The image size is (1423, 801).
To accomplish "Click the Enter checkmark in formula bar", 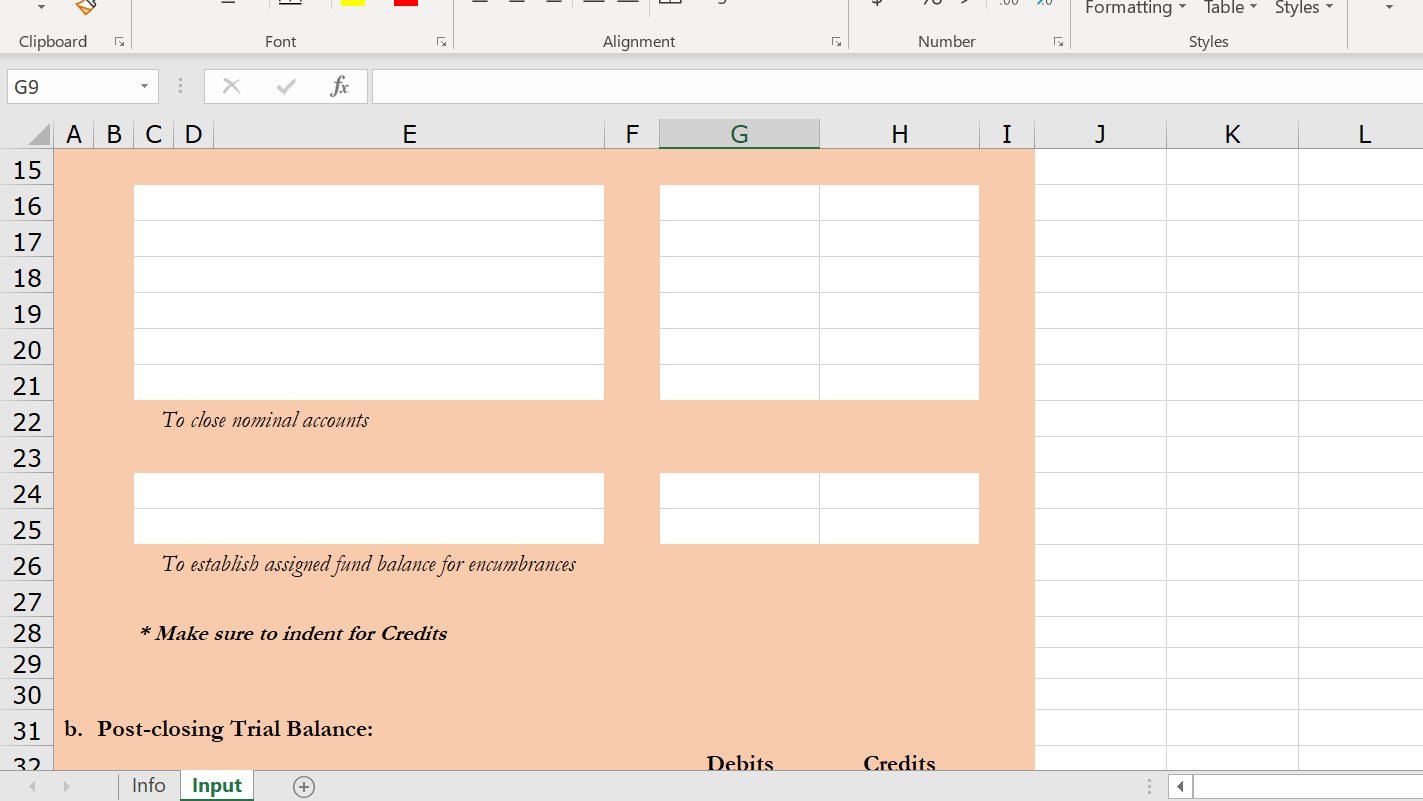I will pos(286,87).
